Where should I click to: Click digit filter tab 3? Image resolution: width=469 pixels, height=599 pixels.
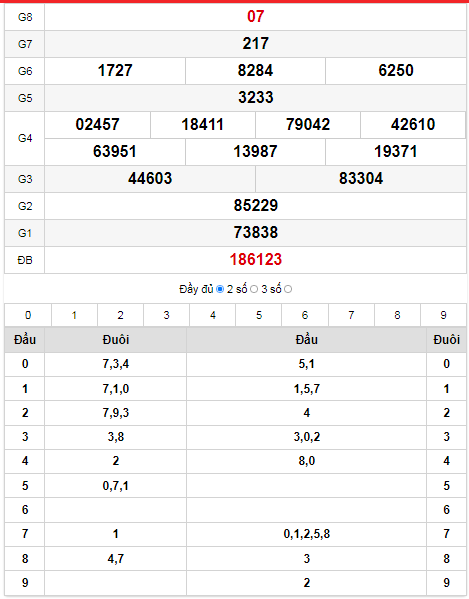[x=167, y=315]
